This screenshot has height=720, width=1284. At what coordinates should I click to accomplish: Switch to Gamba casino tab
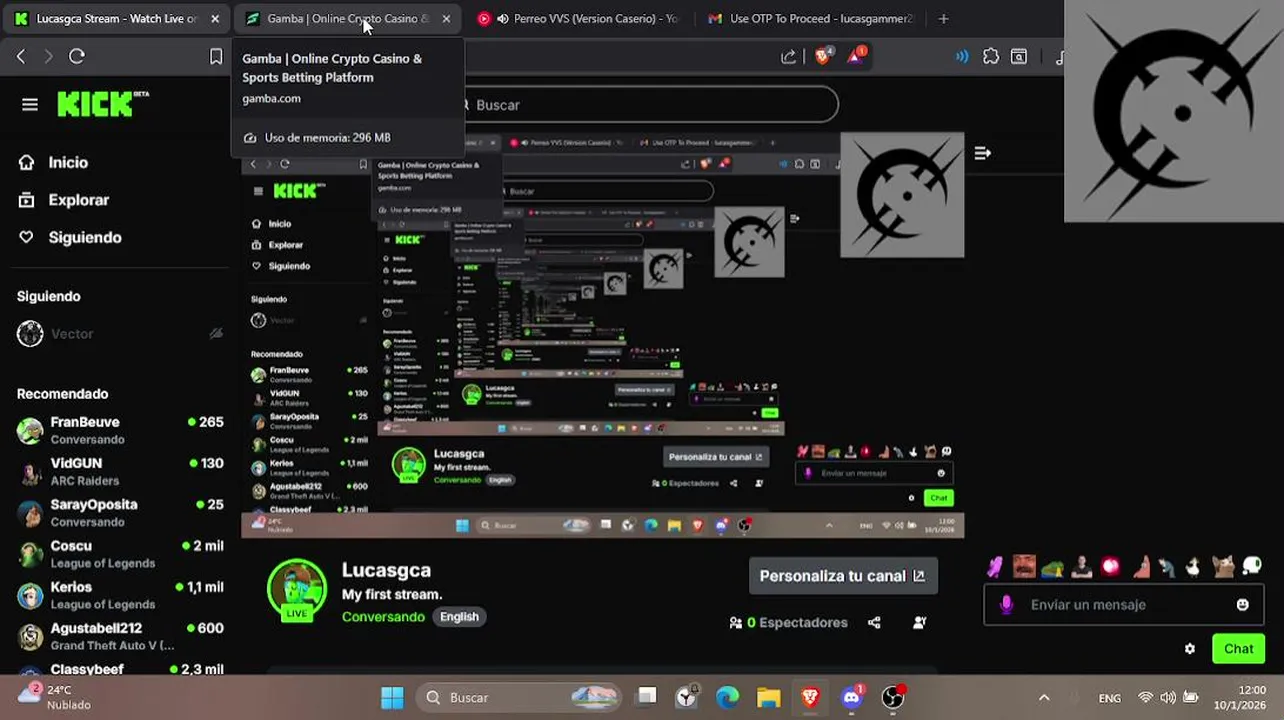[345, 18]
